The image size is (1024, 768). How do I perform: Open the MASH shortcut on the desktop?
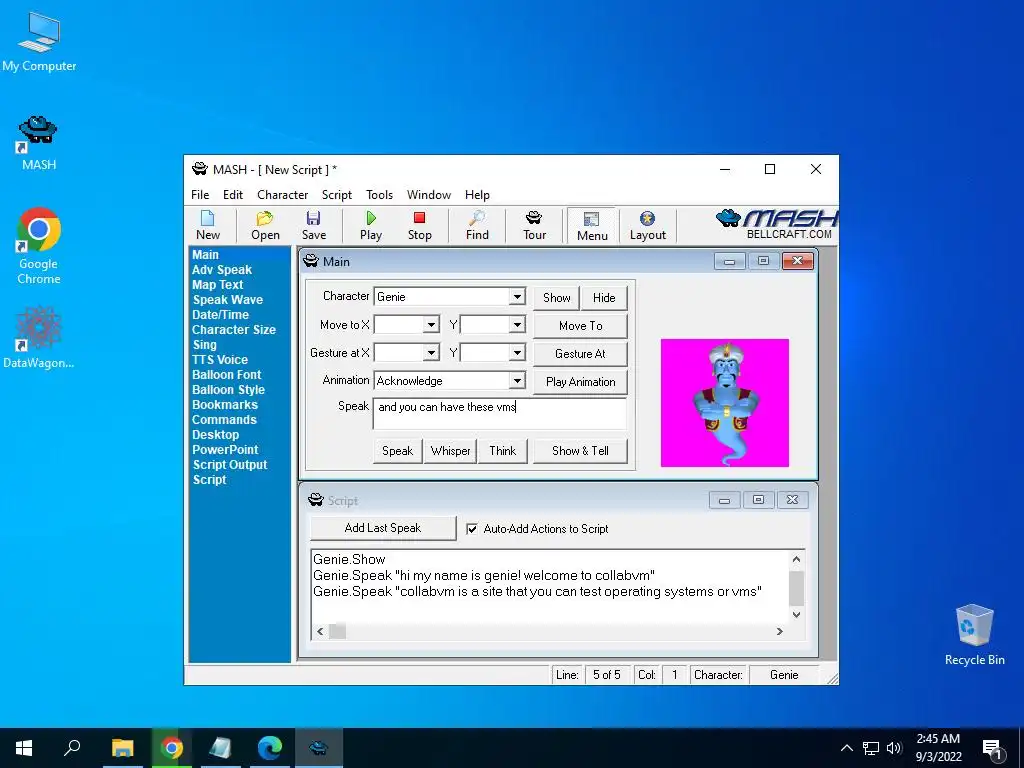pos(39,144)
